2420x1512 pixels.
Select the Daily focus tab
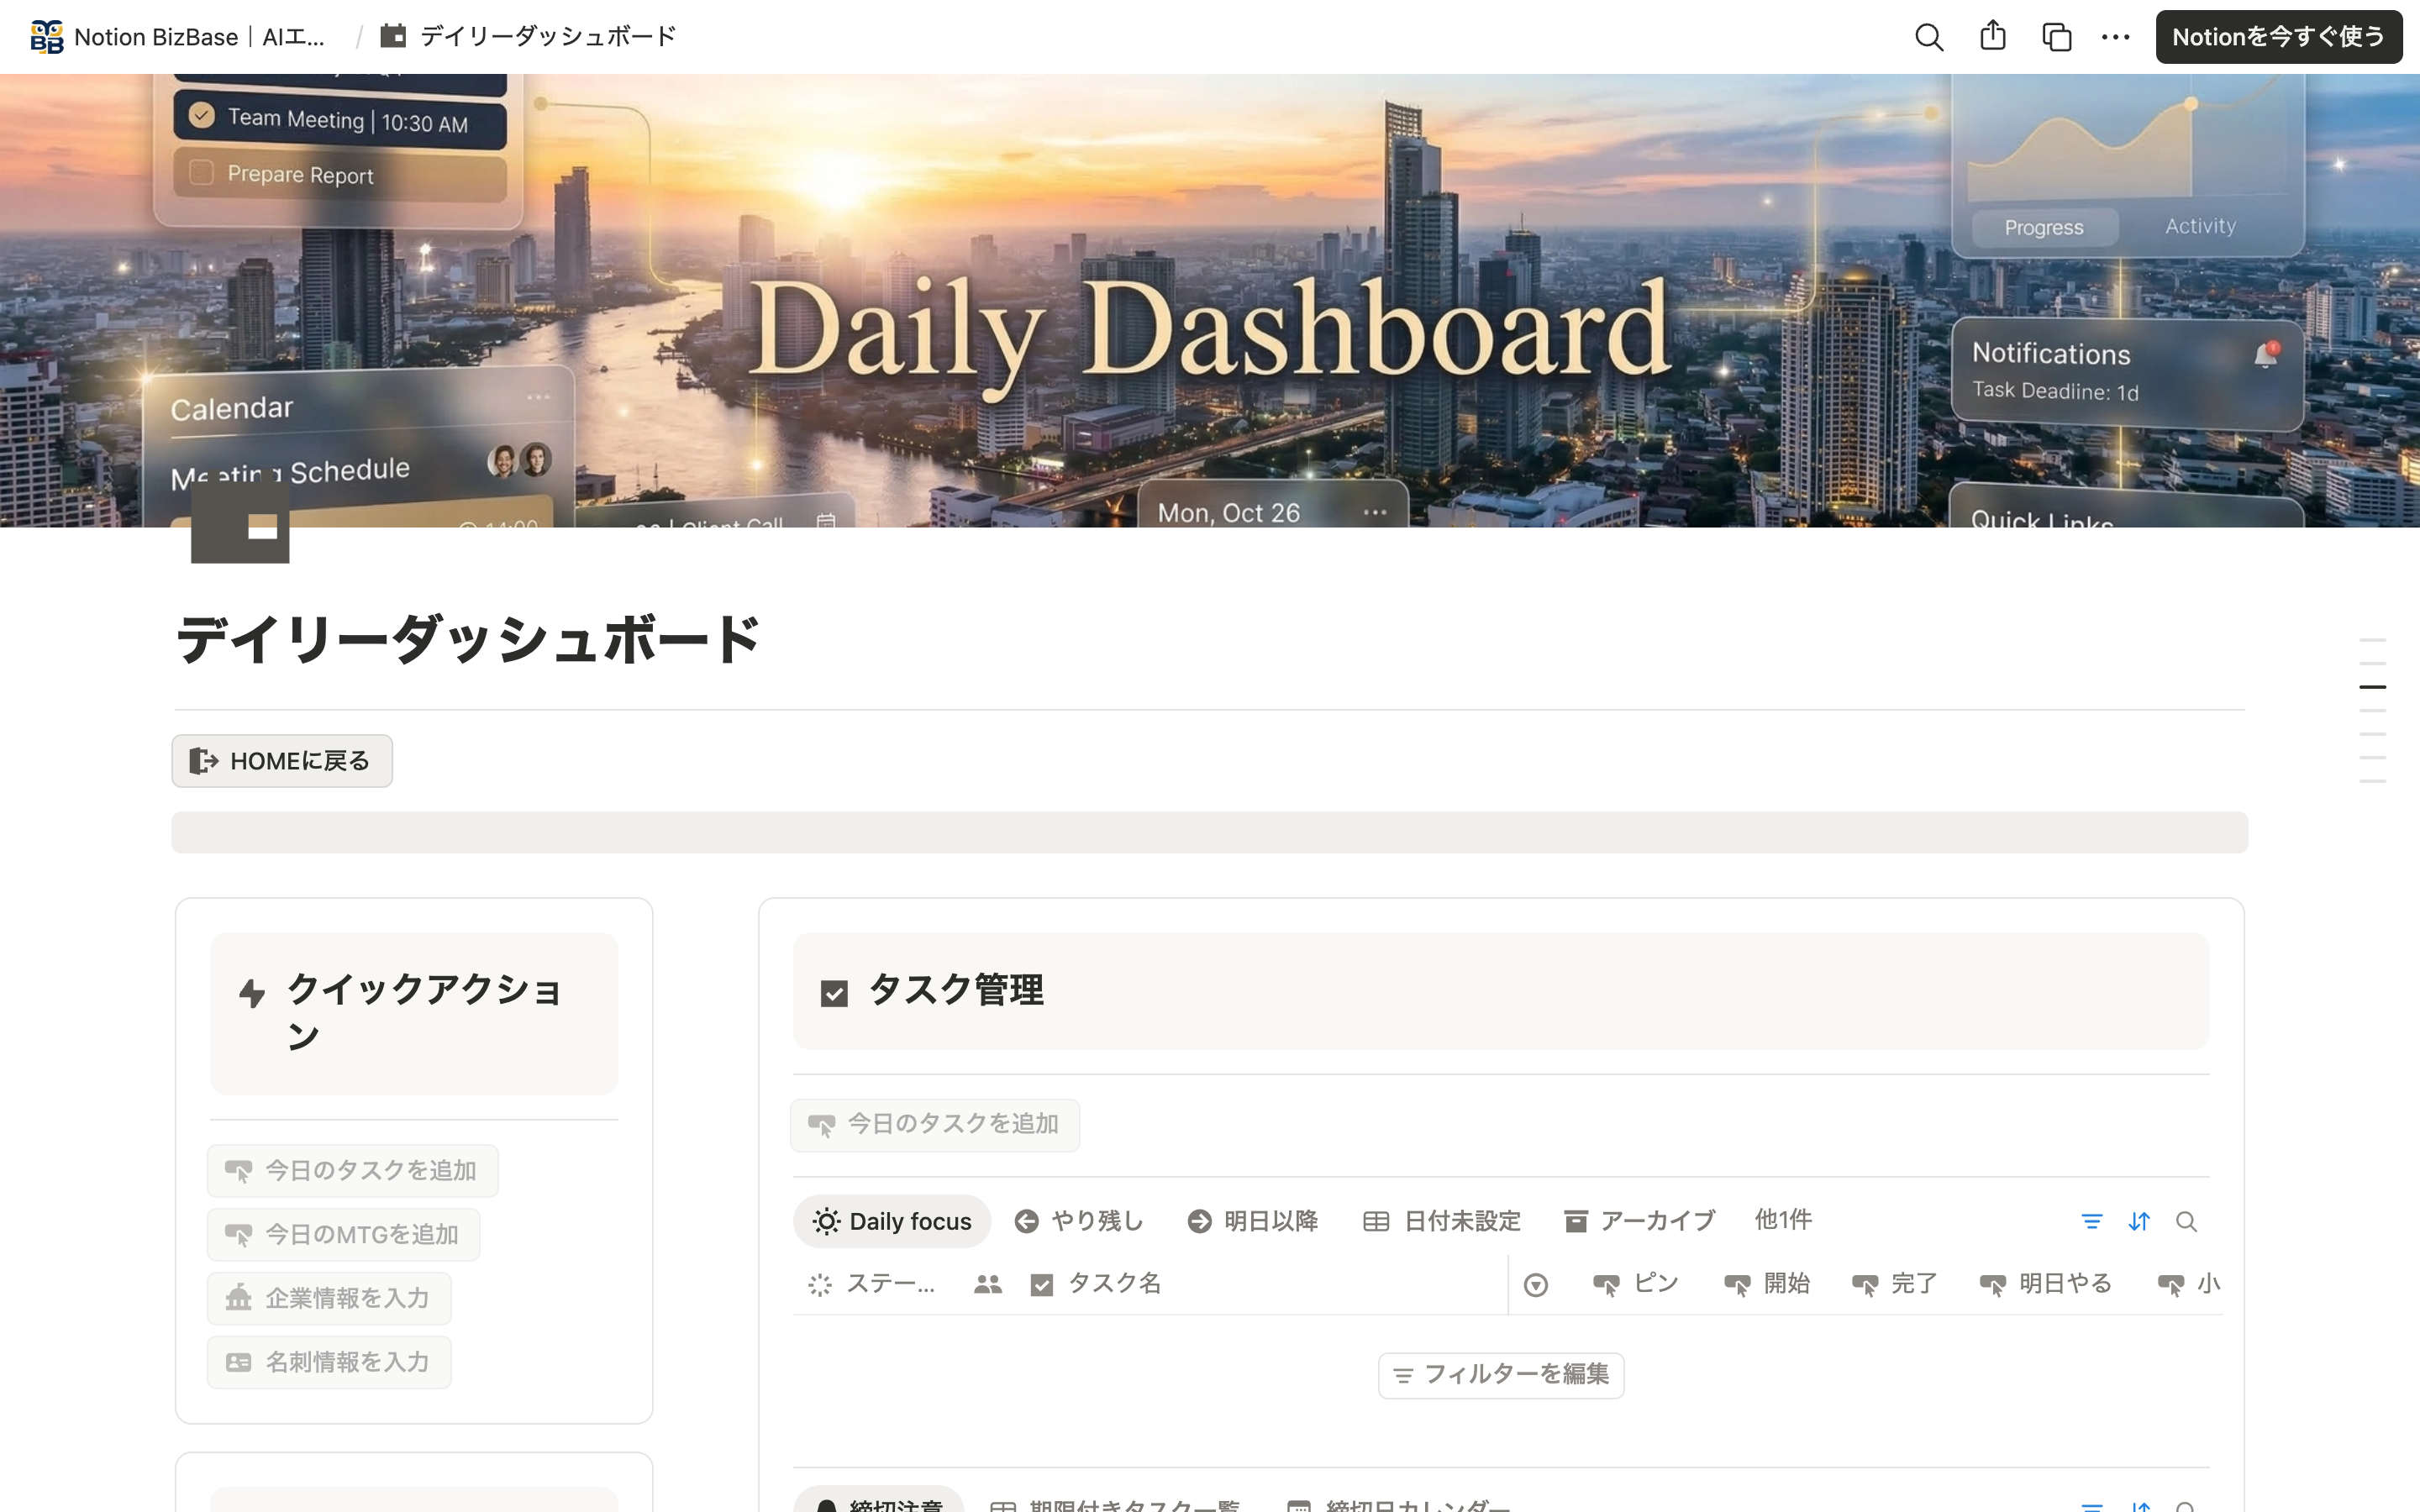(892, 1221)
